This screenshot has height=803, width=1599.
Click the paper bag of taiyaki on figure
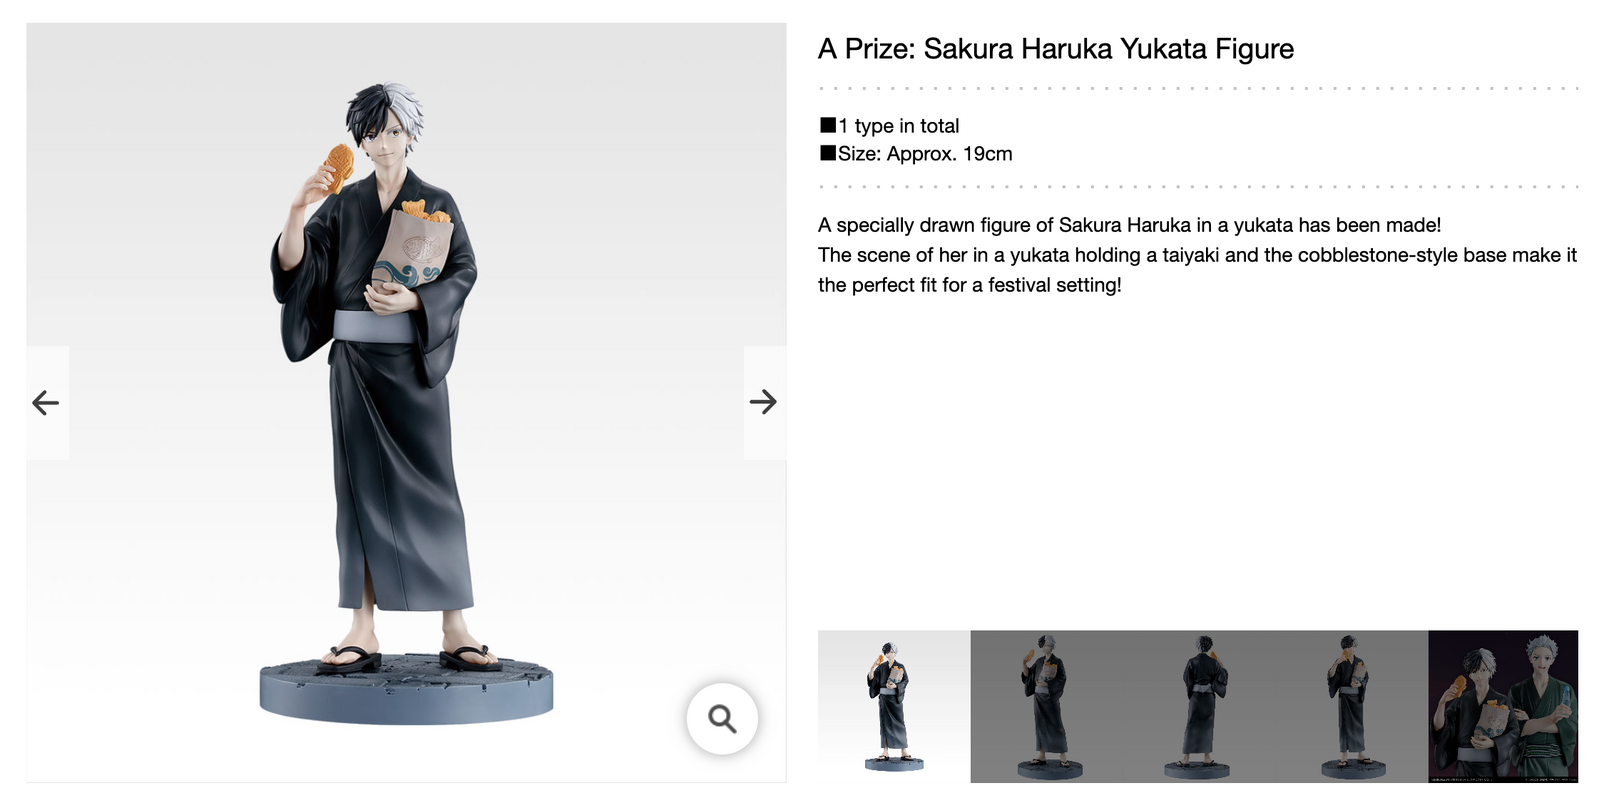[412, 248]
